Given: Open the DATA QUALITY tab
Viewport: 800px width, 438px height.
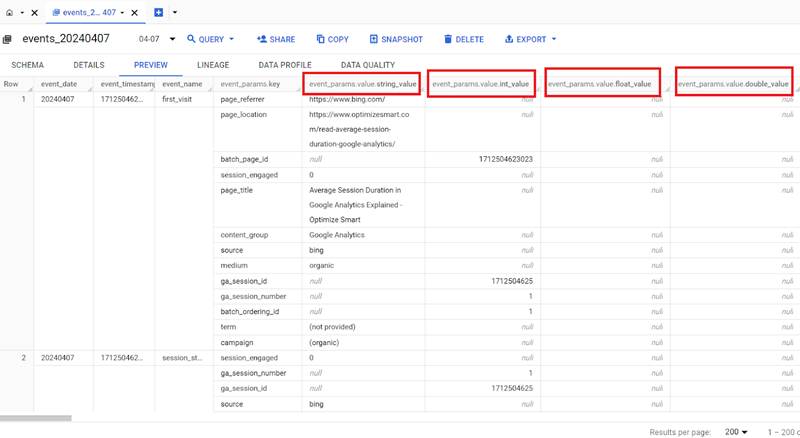Looking at the screenshot, I should coord(368,65).
